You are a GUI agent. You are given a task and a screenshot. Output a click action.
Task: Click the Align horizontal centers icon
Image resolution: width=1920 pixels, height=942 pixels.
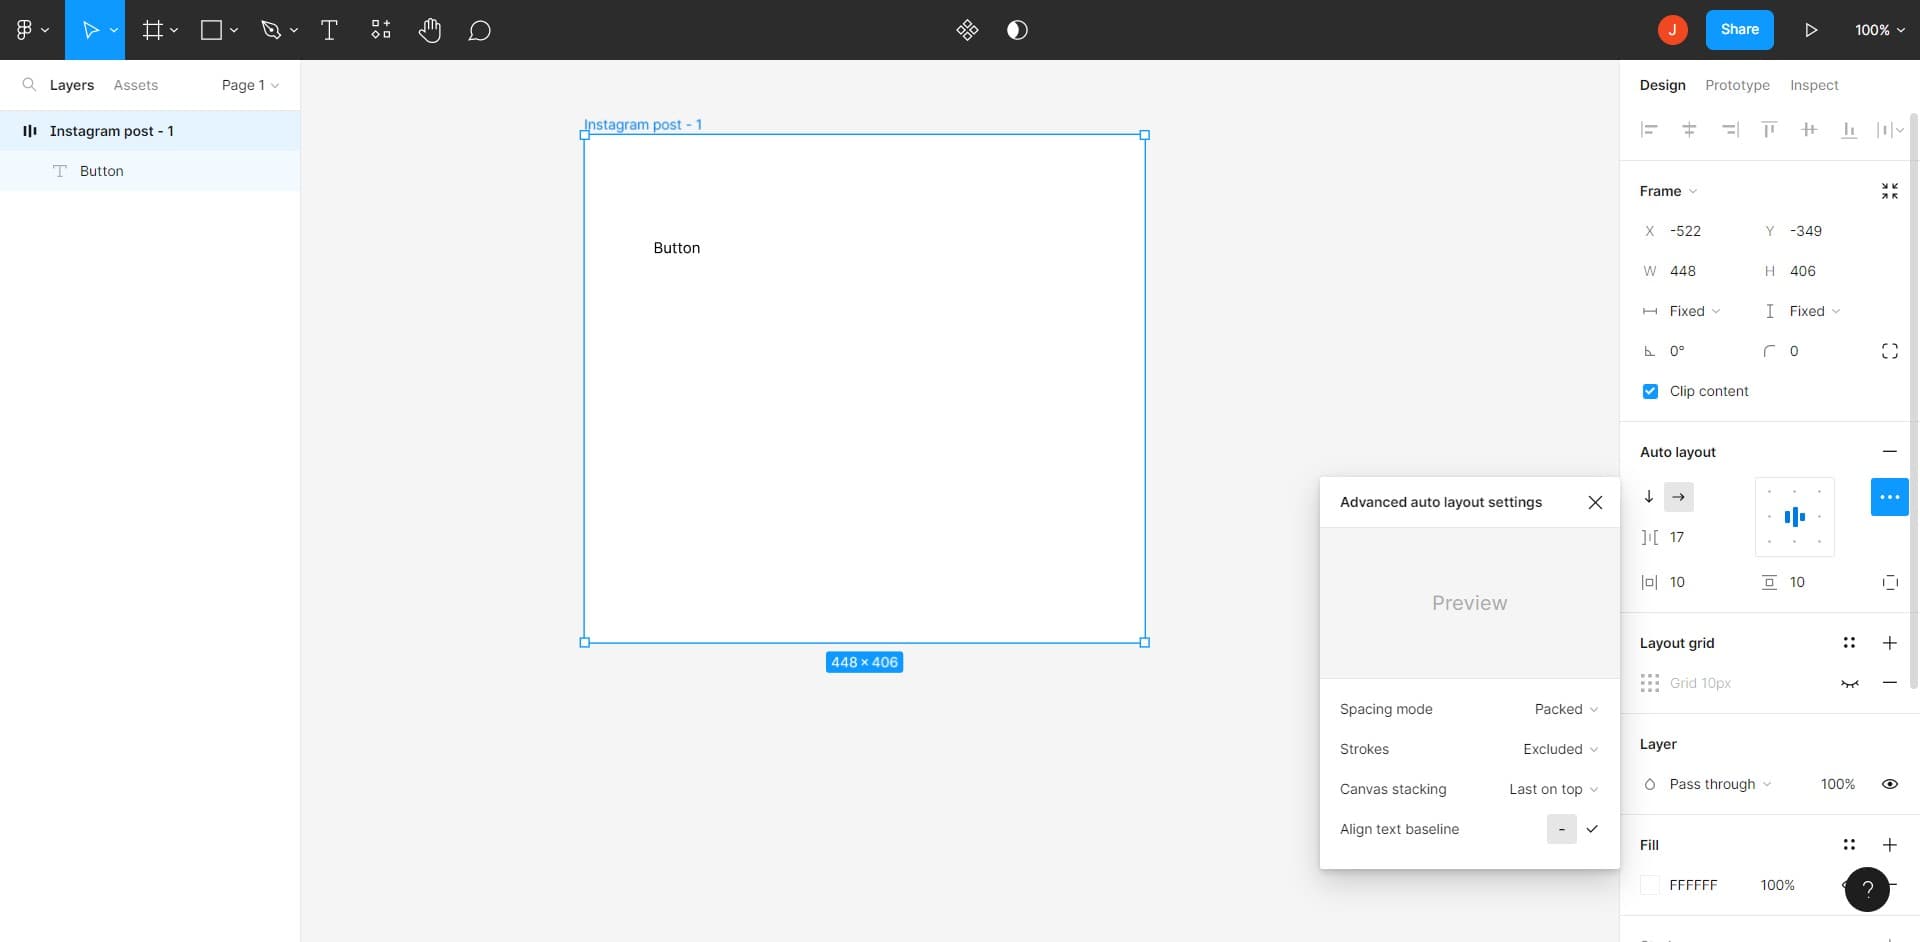pyautogui.click(x=1690, y=130)
